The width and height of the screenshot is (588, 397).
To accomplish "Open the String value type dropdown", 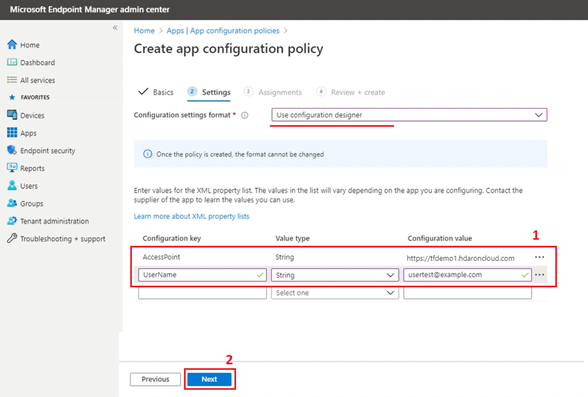I will (x=335, y=275).
